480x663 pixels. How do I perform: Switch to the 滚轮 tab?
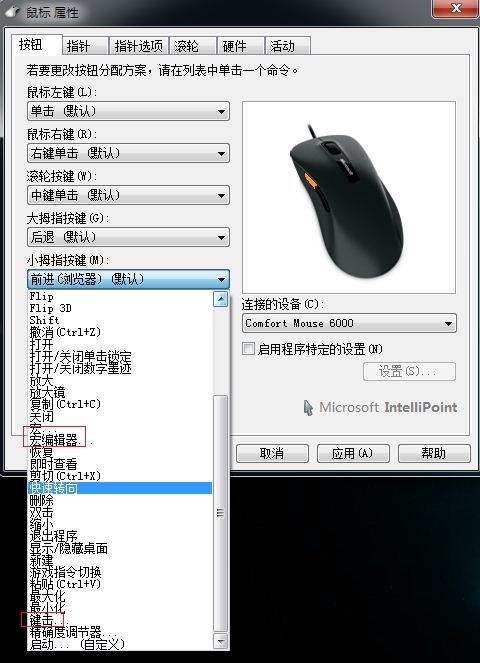tap(192, 46)
